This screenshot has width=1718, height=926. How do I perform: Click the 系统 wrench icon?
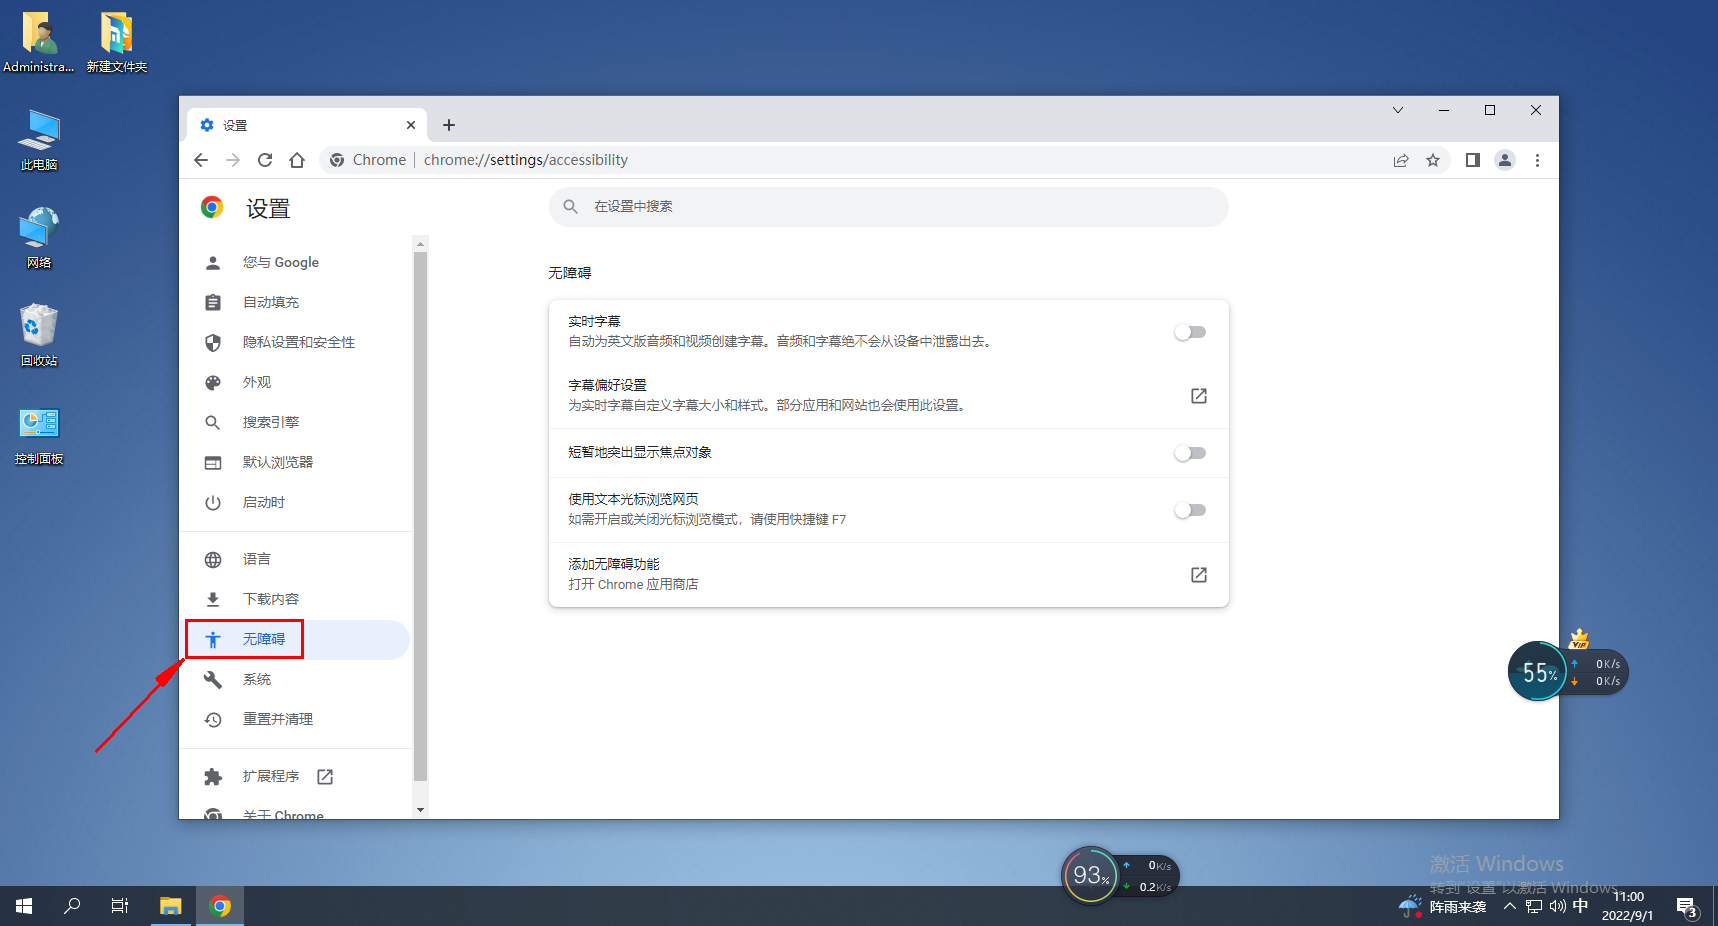pos(213,679)
